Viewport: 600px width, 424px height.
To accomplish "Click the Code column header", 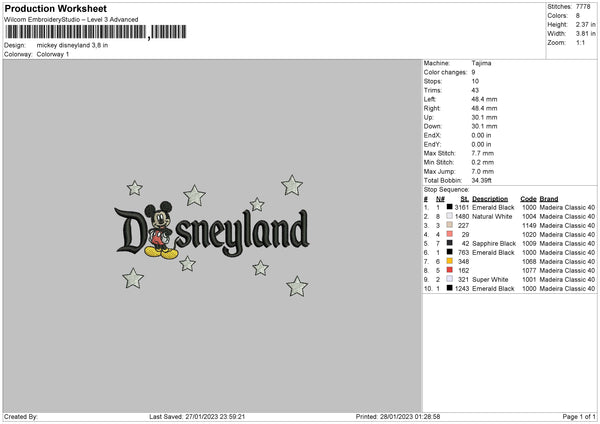I will (x=528, y=199).
